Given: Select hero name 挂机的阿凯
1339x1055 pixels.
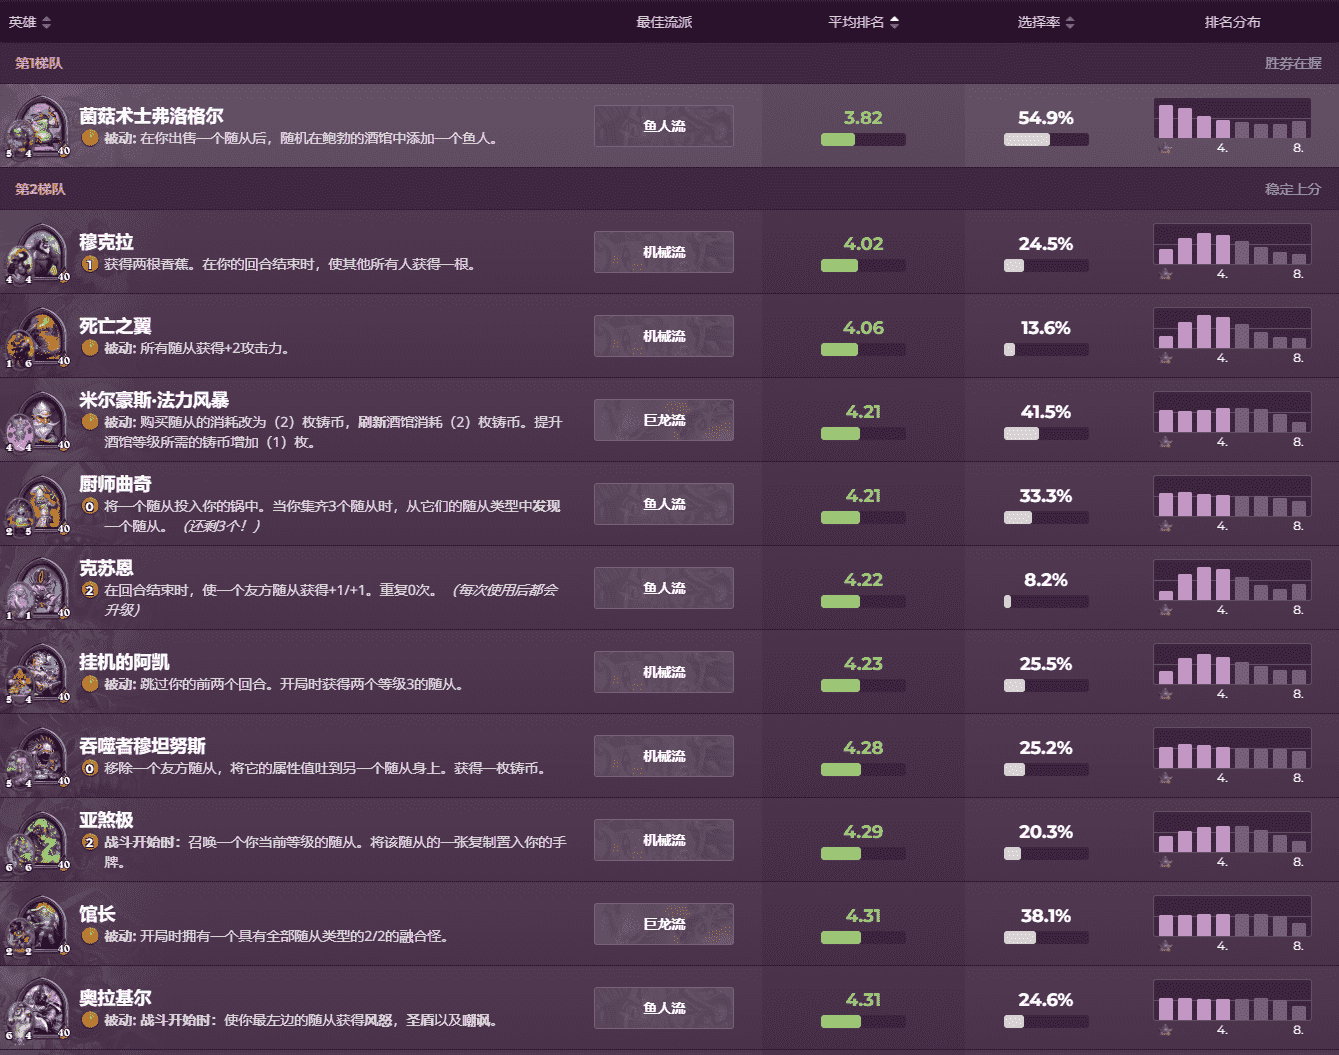Looking at the screenshot, I should [x=124, y=662].
